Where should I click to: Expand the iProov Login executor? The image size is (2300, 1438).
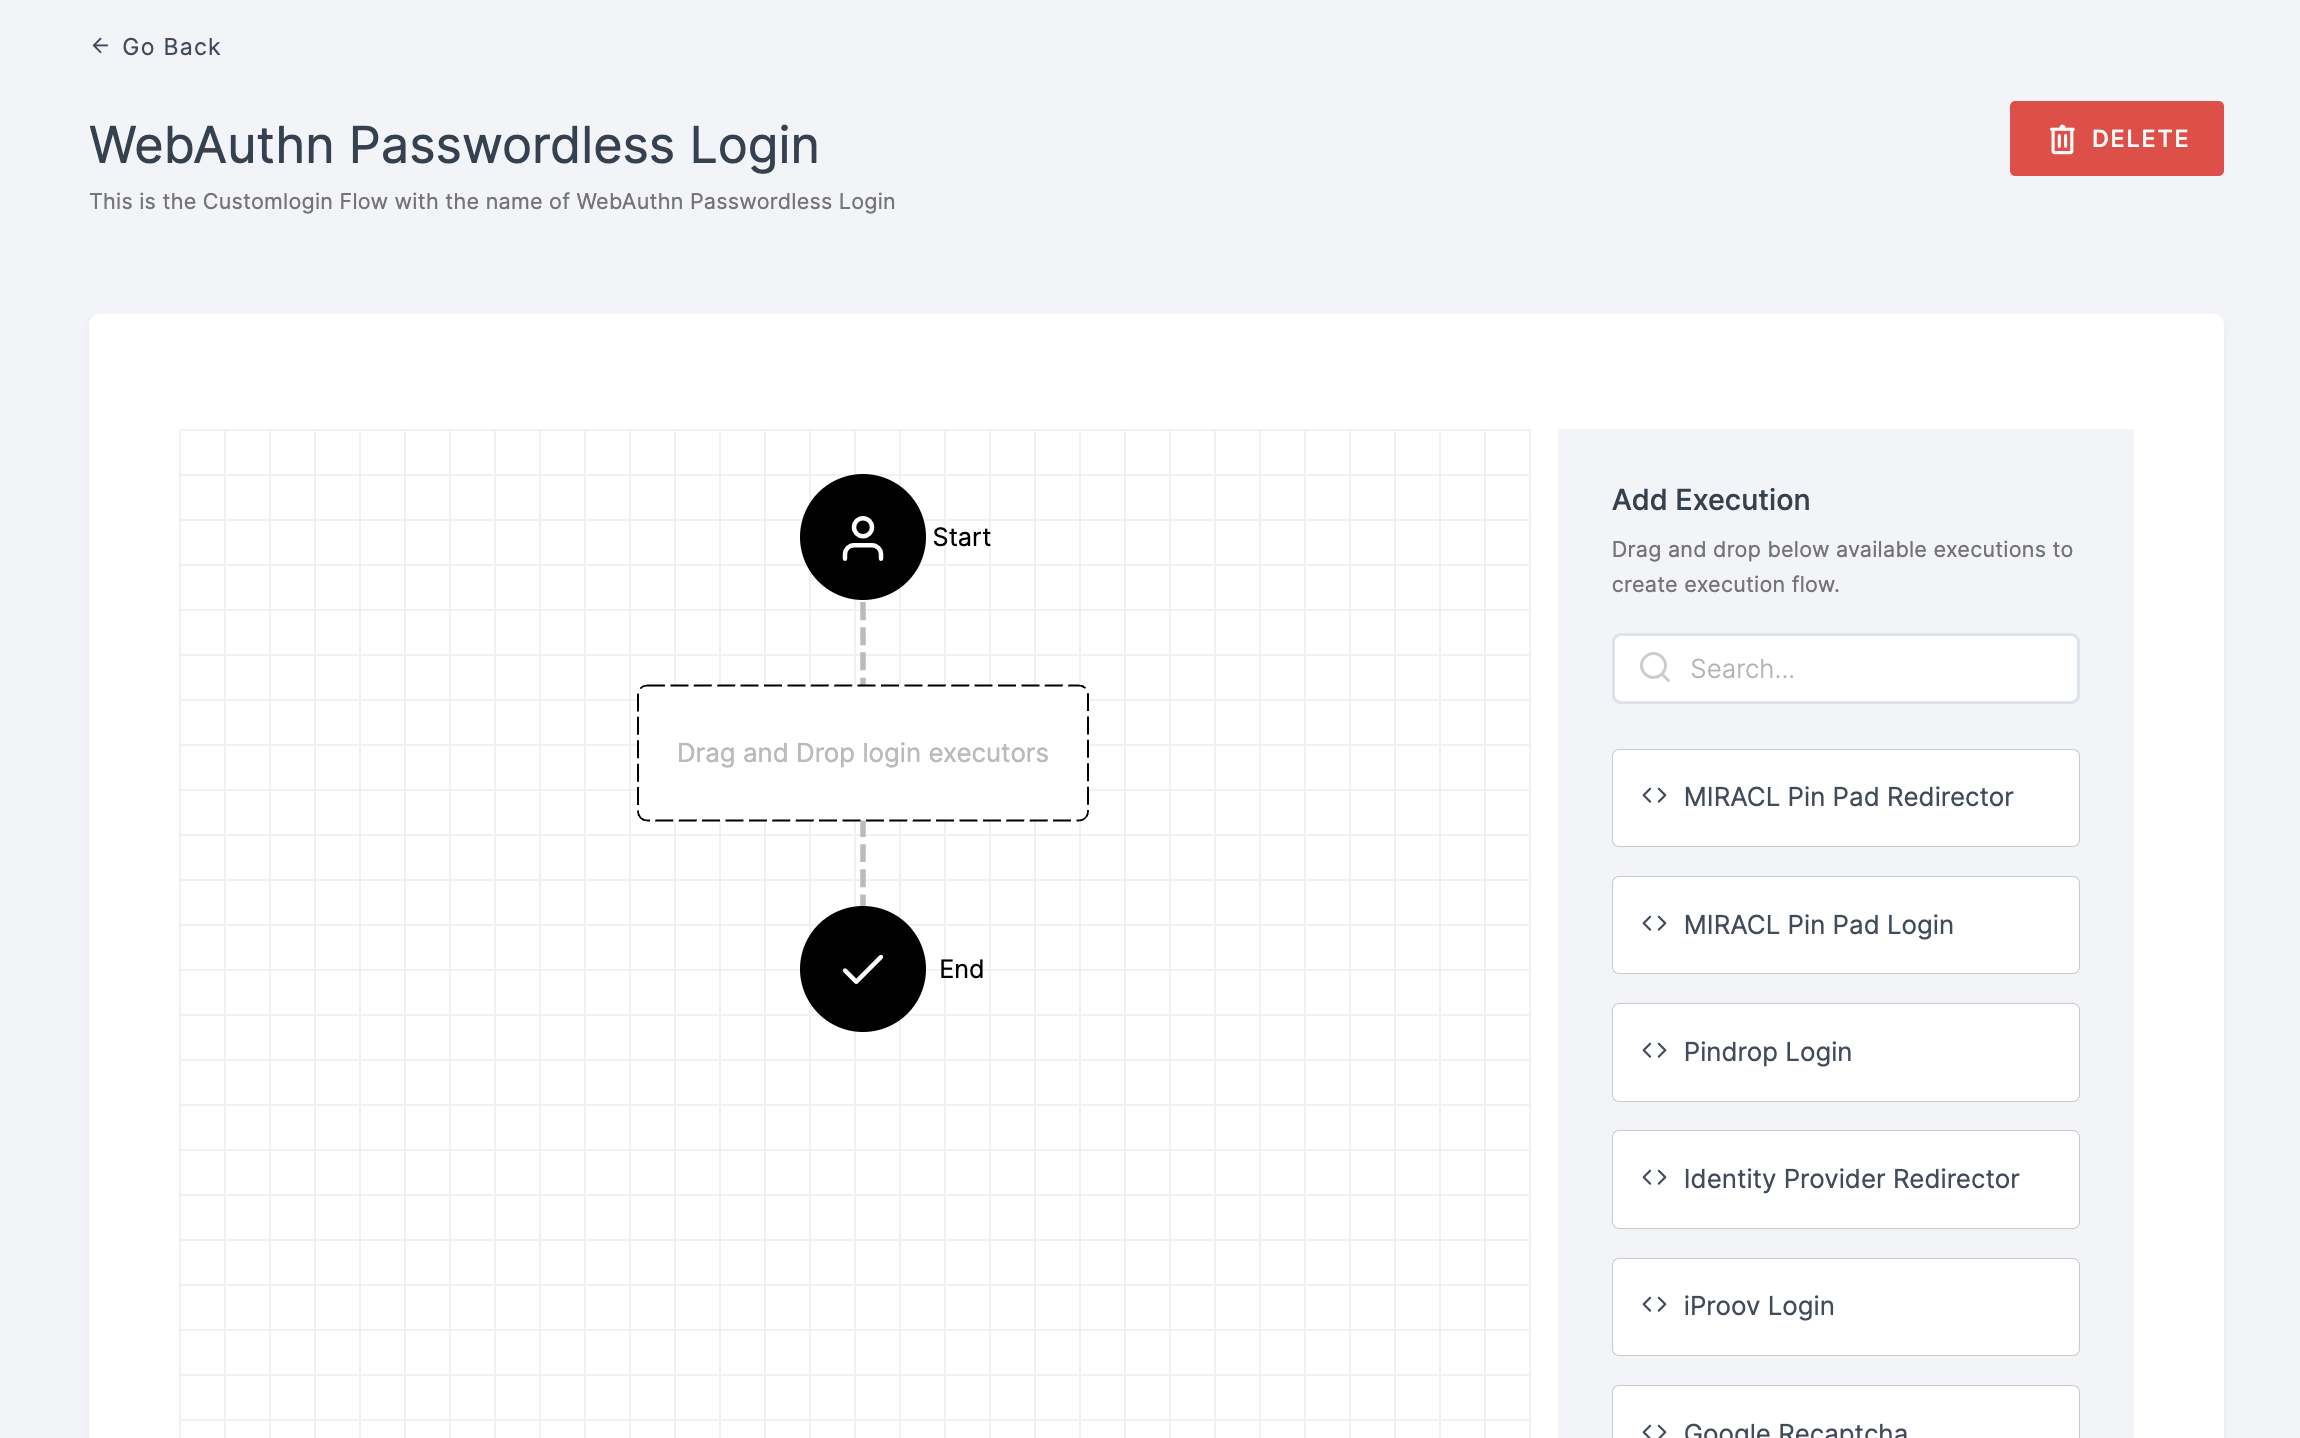click(1845, 1305)
